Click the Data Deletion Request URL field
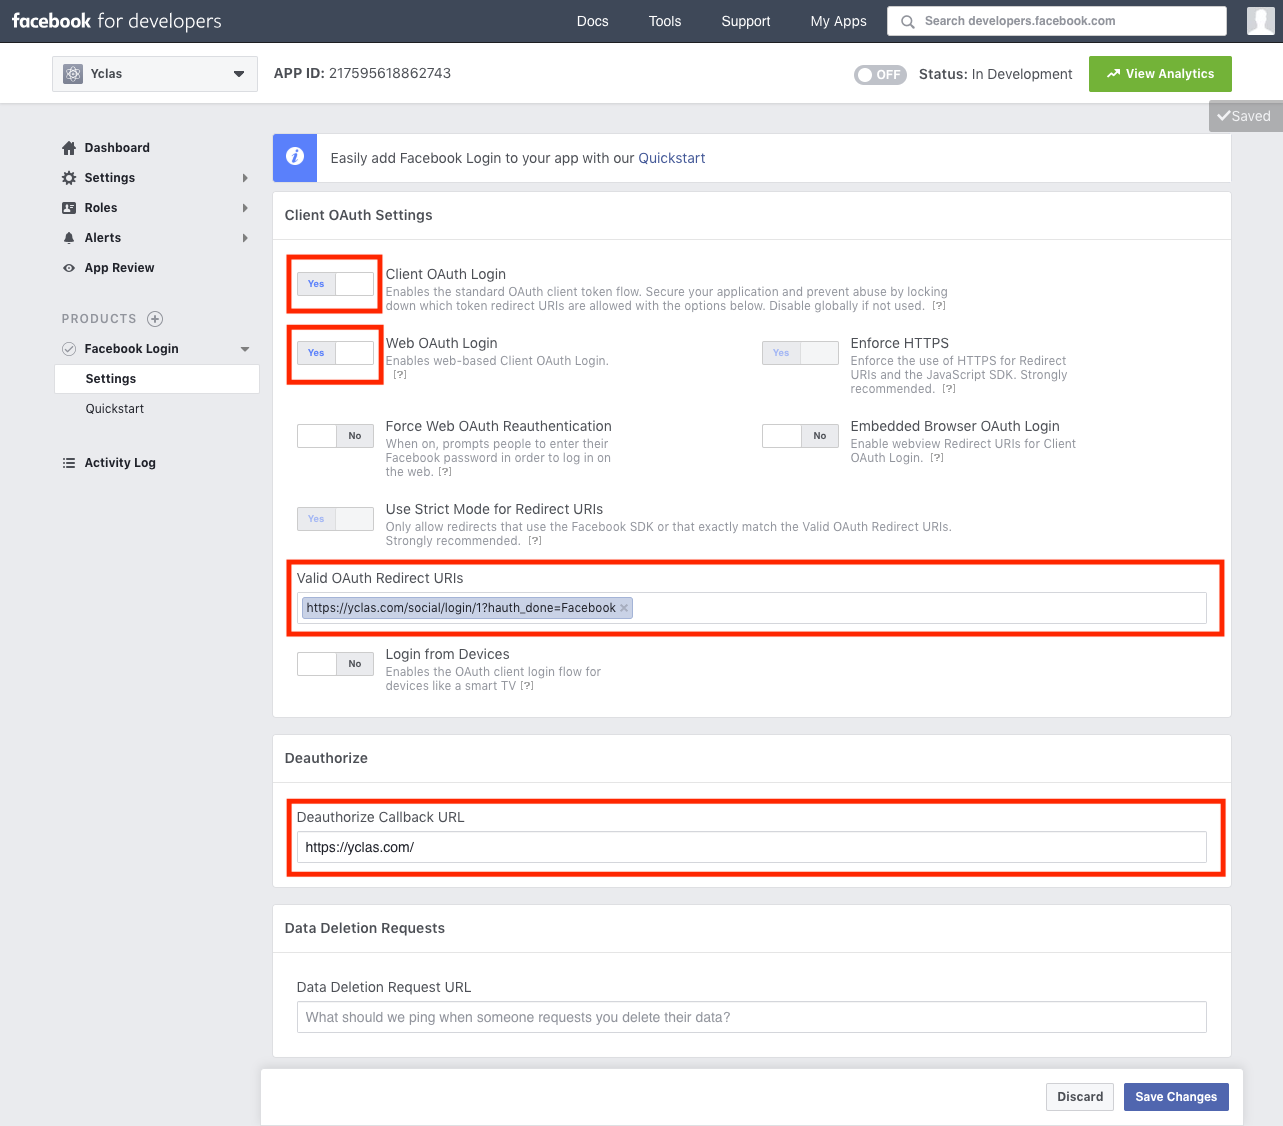Viewport: 1283px width, 1126px height. click(x=752, y=1017)
